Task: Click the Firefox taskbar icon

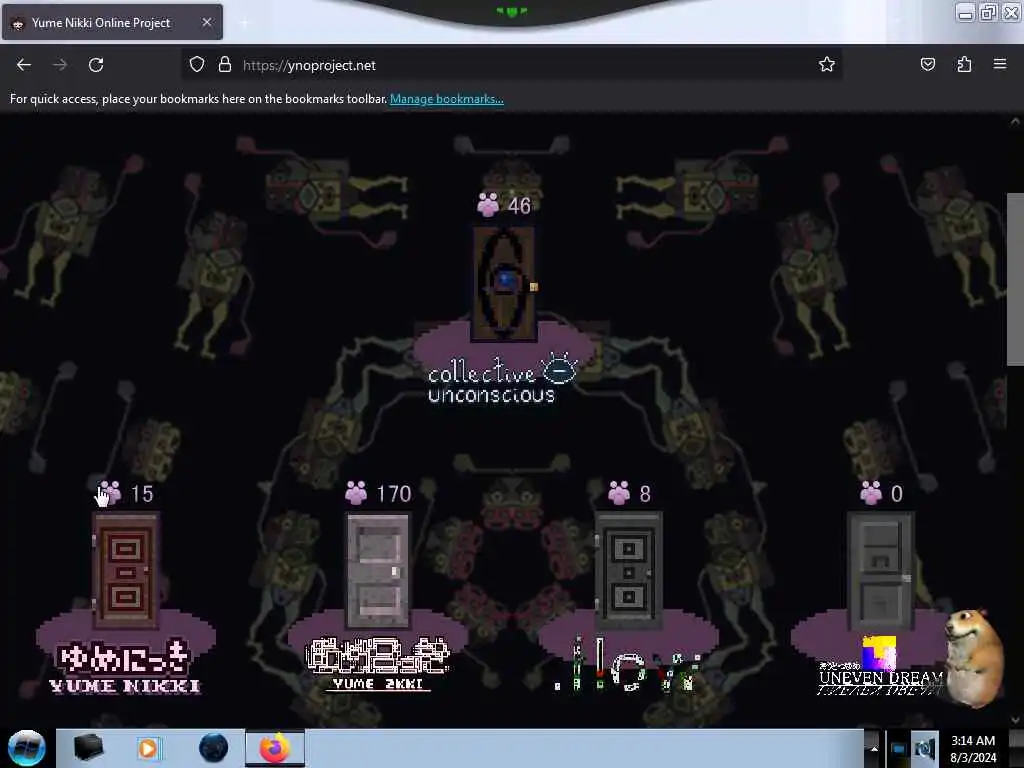Action: [x=275, y=748]
